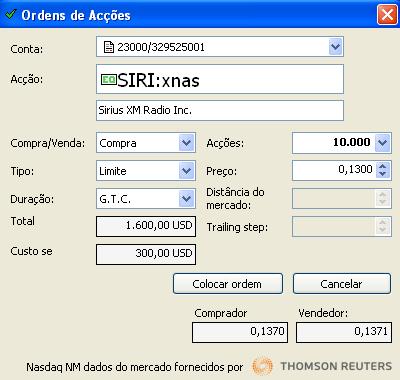Click the Custo se 300,00 USD box
Screen dimensions: 400x380
(146, 254)
